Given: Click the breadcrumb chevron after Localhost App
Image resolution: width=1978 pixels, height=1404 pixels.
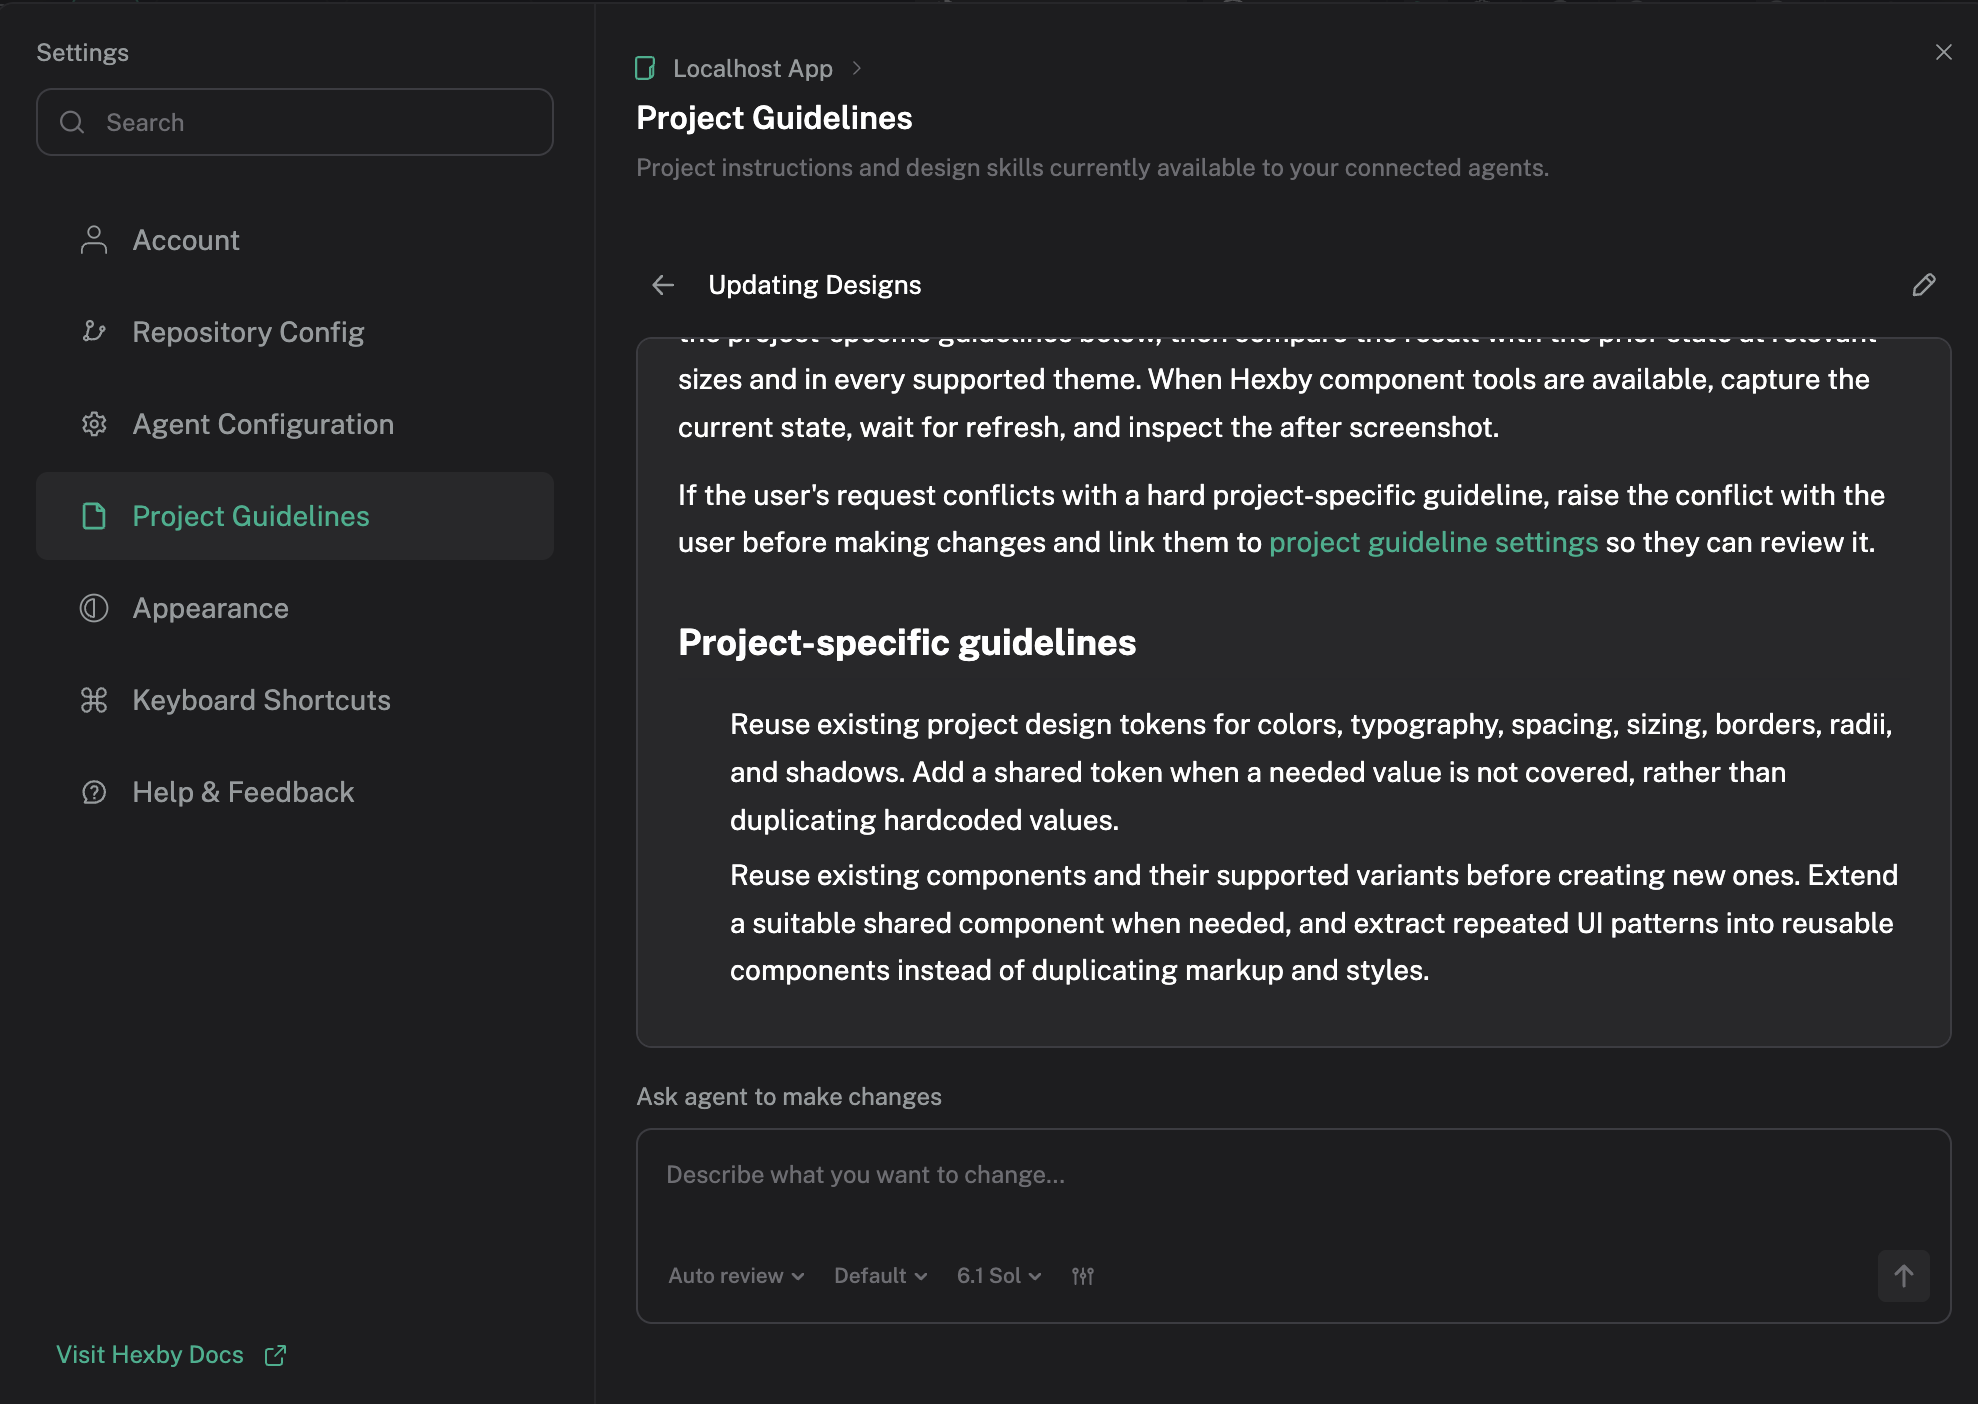Looking at the screenshot, I should coord(857,68).
